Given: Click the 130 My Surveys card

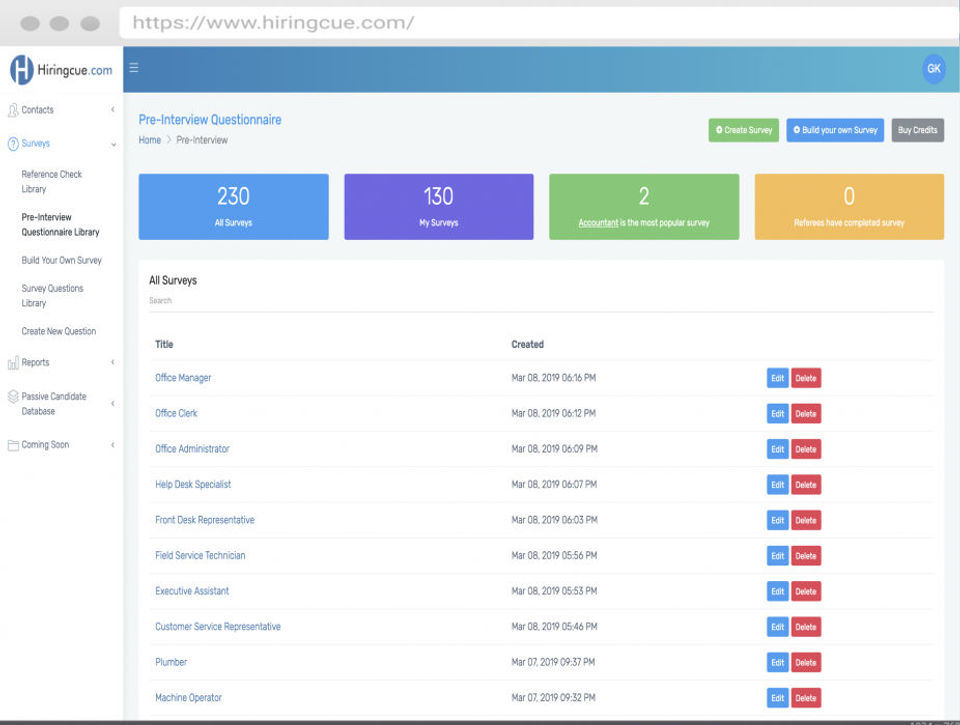Looking at the screenshot, I should pyautogui.click(x=438, y=206).
